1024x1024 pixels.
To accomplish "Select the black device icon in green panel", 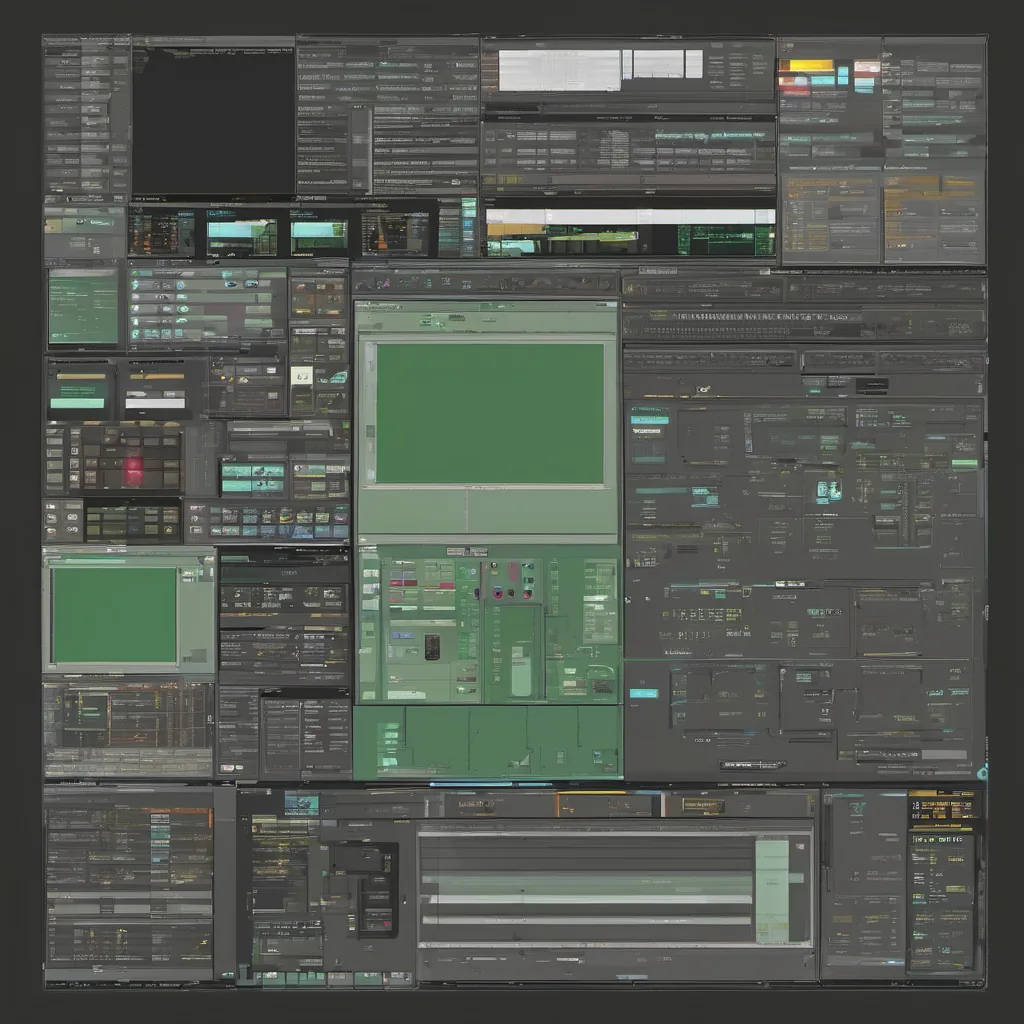I will pos(432,647).
